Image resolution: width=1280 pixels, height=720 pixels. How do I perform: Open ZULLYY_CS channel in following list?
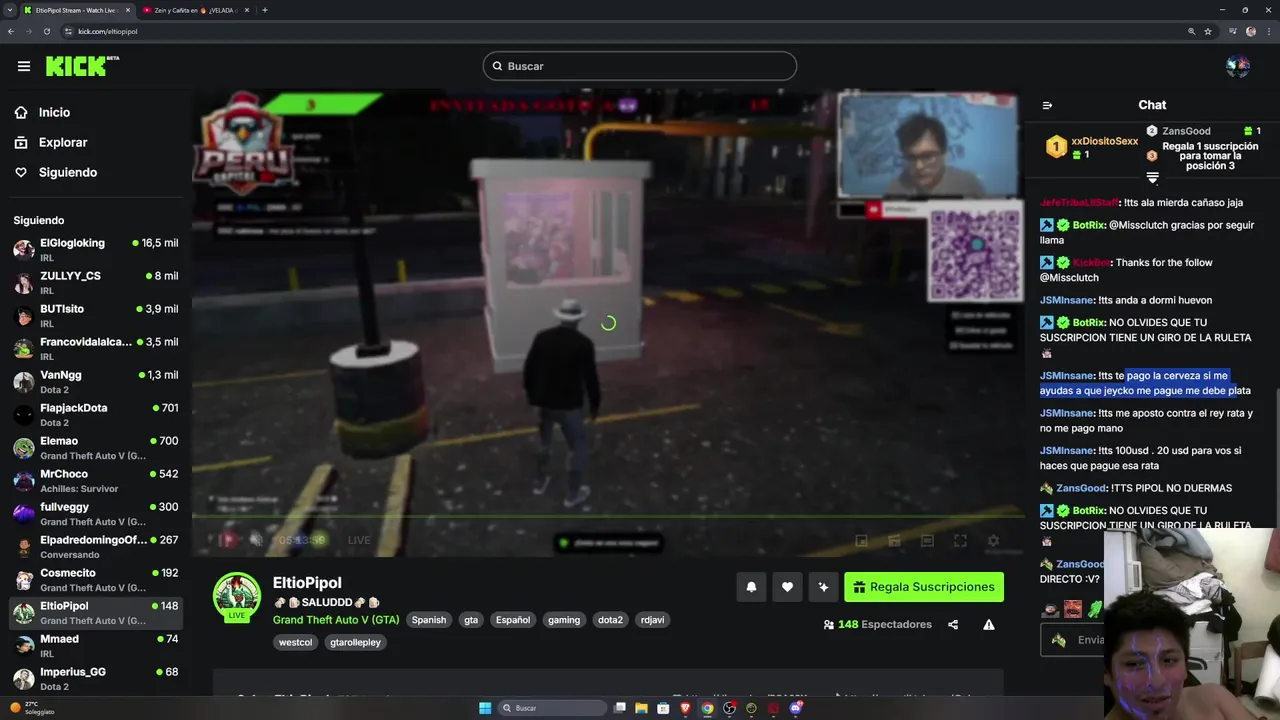pyautogui.click(x=96, y=283)
